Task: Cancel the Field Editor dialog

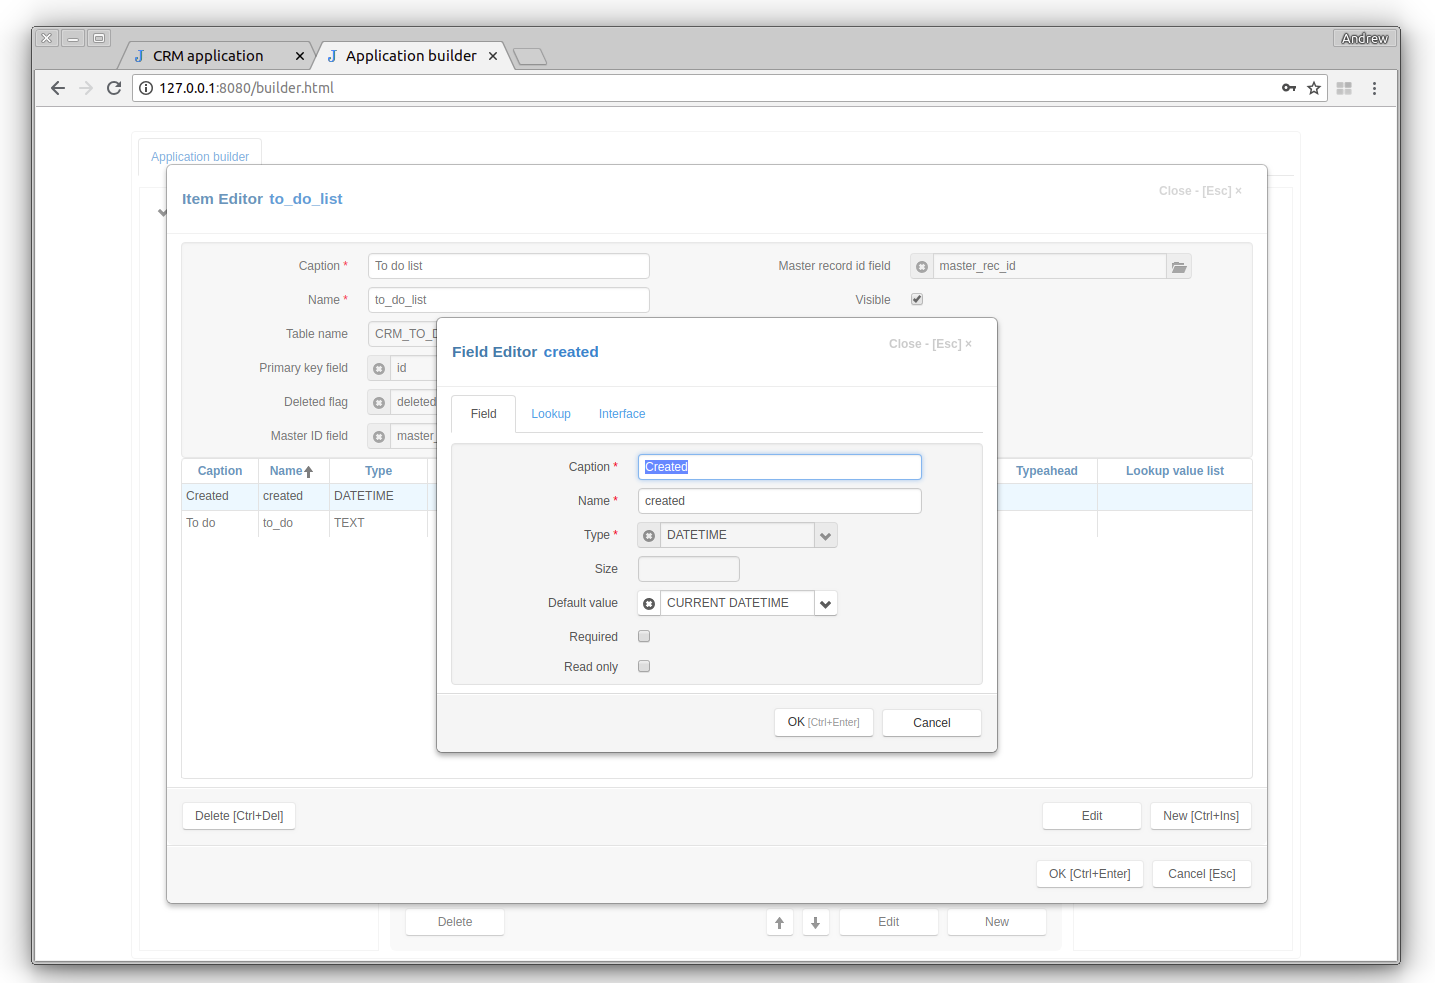Action: [932, 723]
